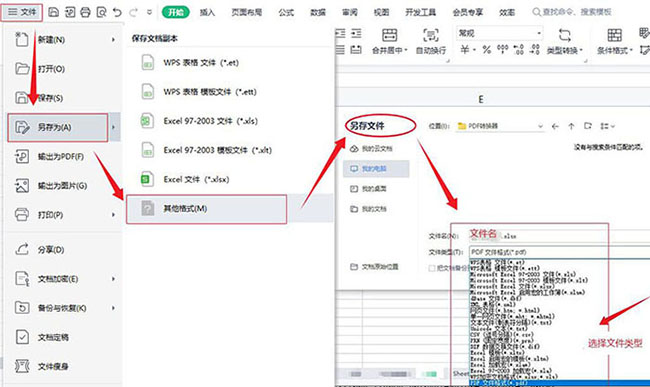Switch to the 开始 ribbon tab
This screenshot has height=387, width=650.
[x=175, y=12]
